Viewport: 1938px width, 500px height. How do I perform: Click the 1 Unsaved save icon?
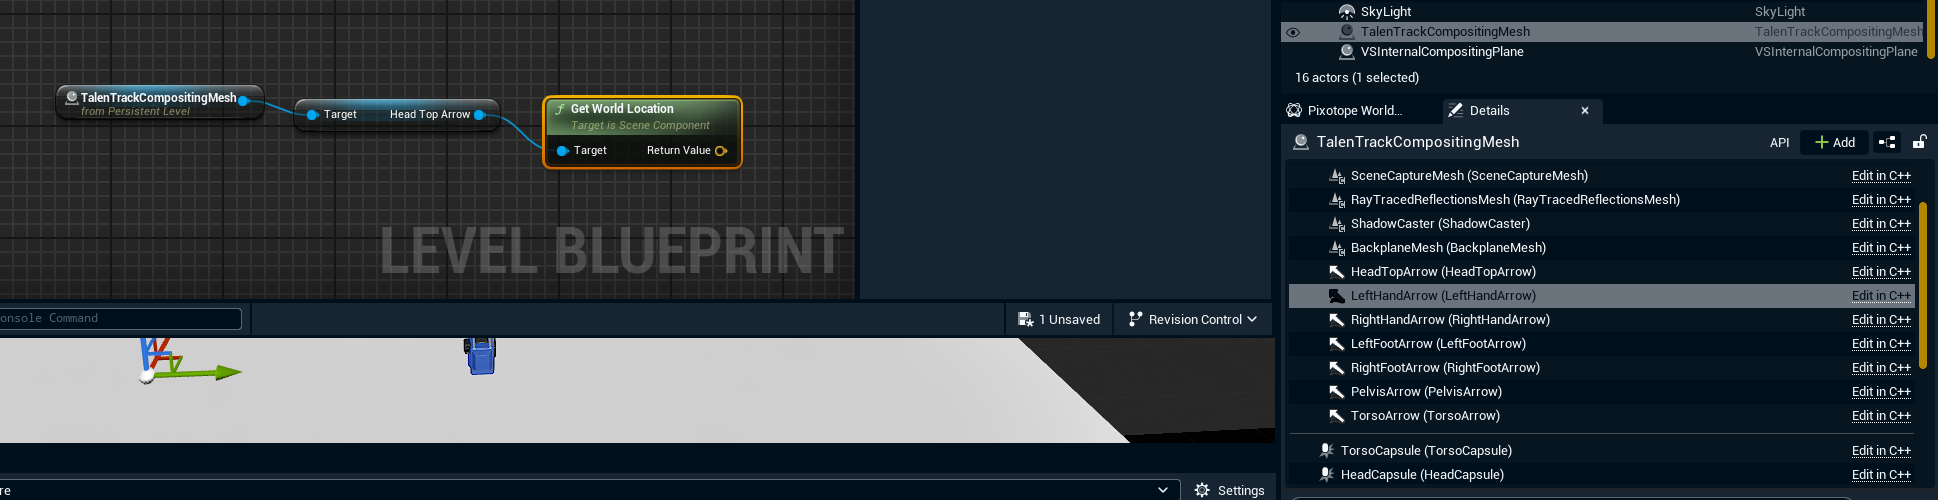coord(1025,319)
